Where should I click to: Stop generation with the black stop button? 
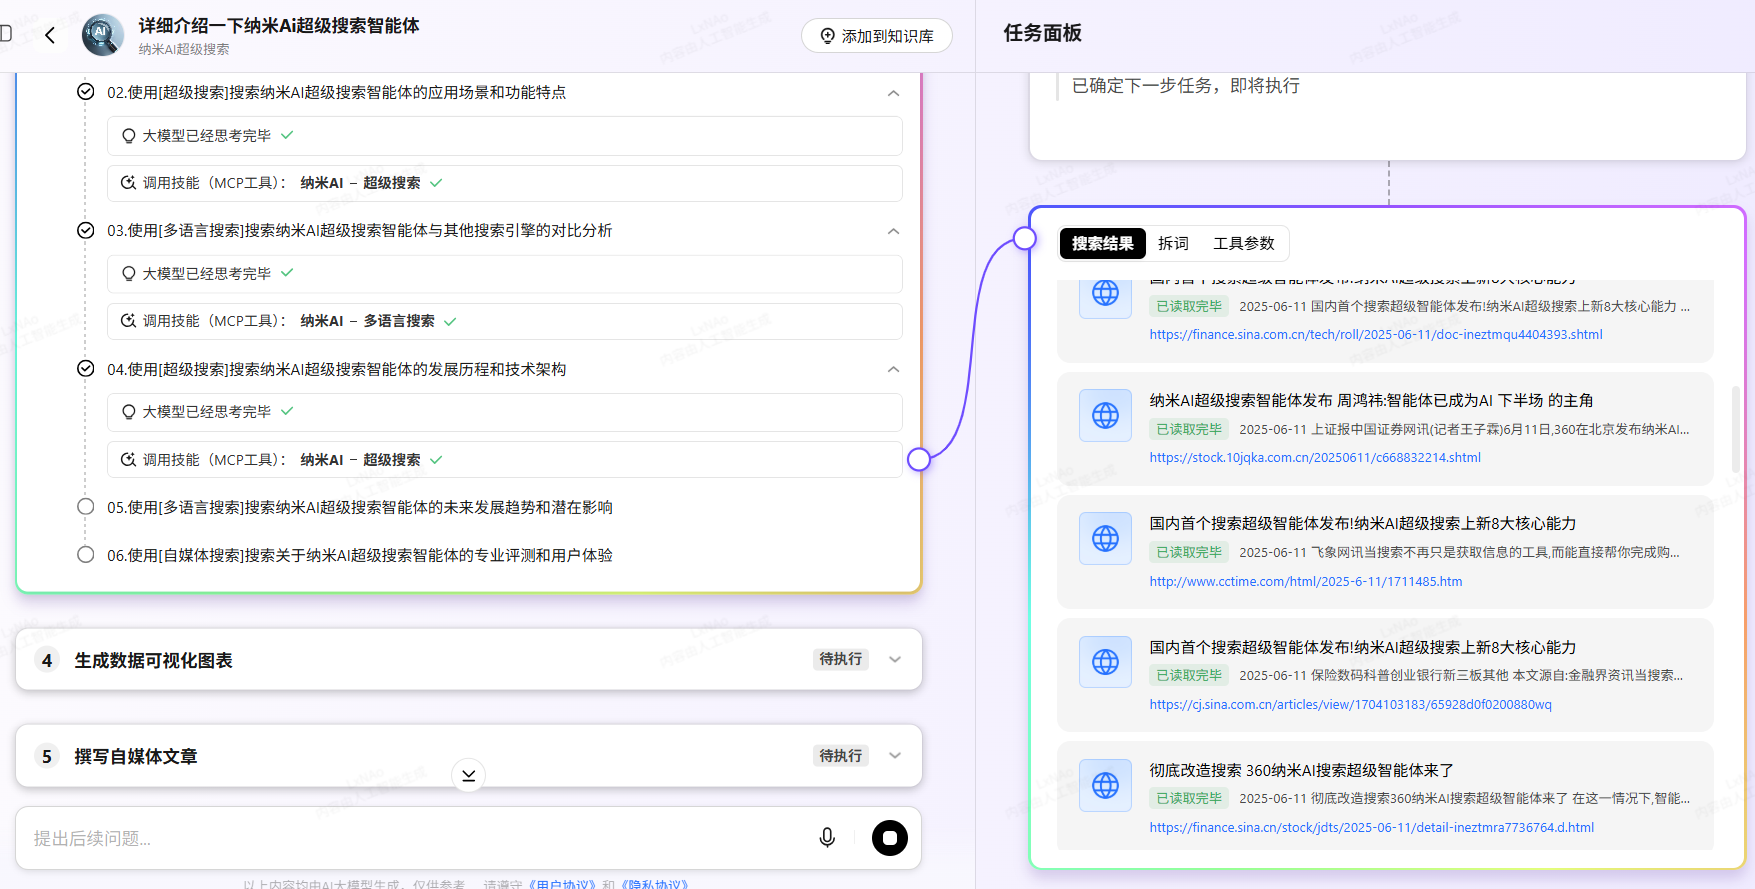tap(890, 838)
